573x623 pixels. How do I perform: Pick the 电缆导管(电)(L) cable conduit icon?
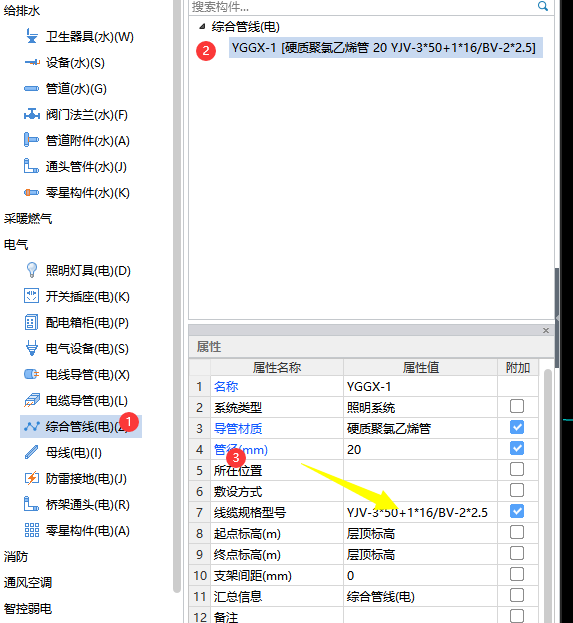pyautogui.click(x=32, y=400)
